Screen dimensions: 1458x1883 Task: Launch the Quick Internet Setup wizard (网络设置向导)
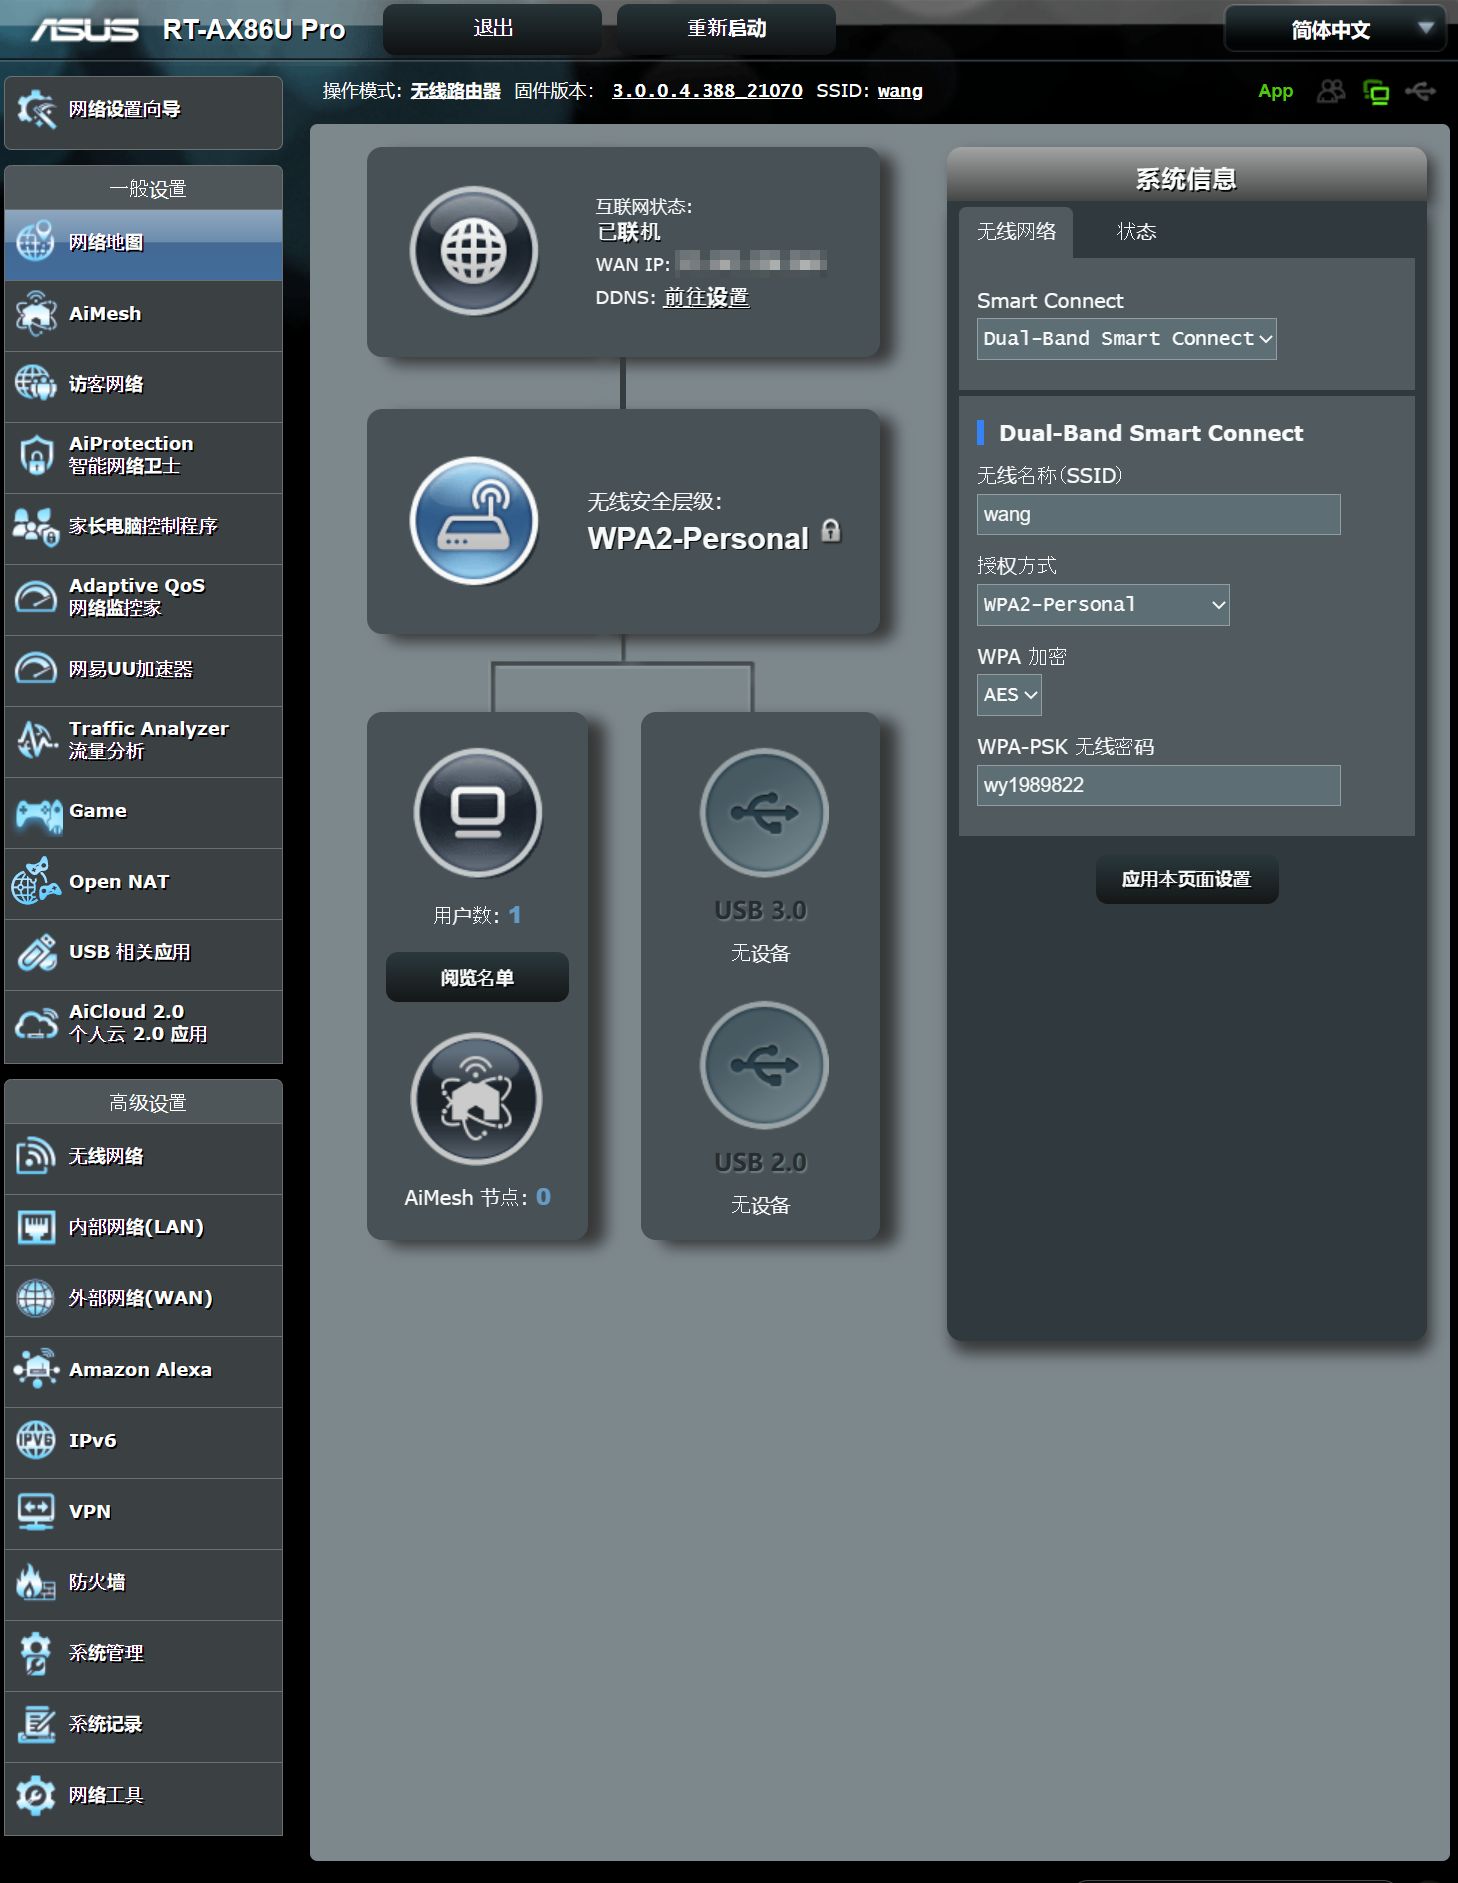tap(143, 112)
